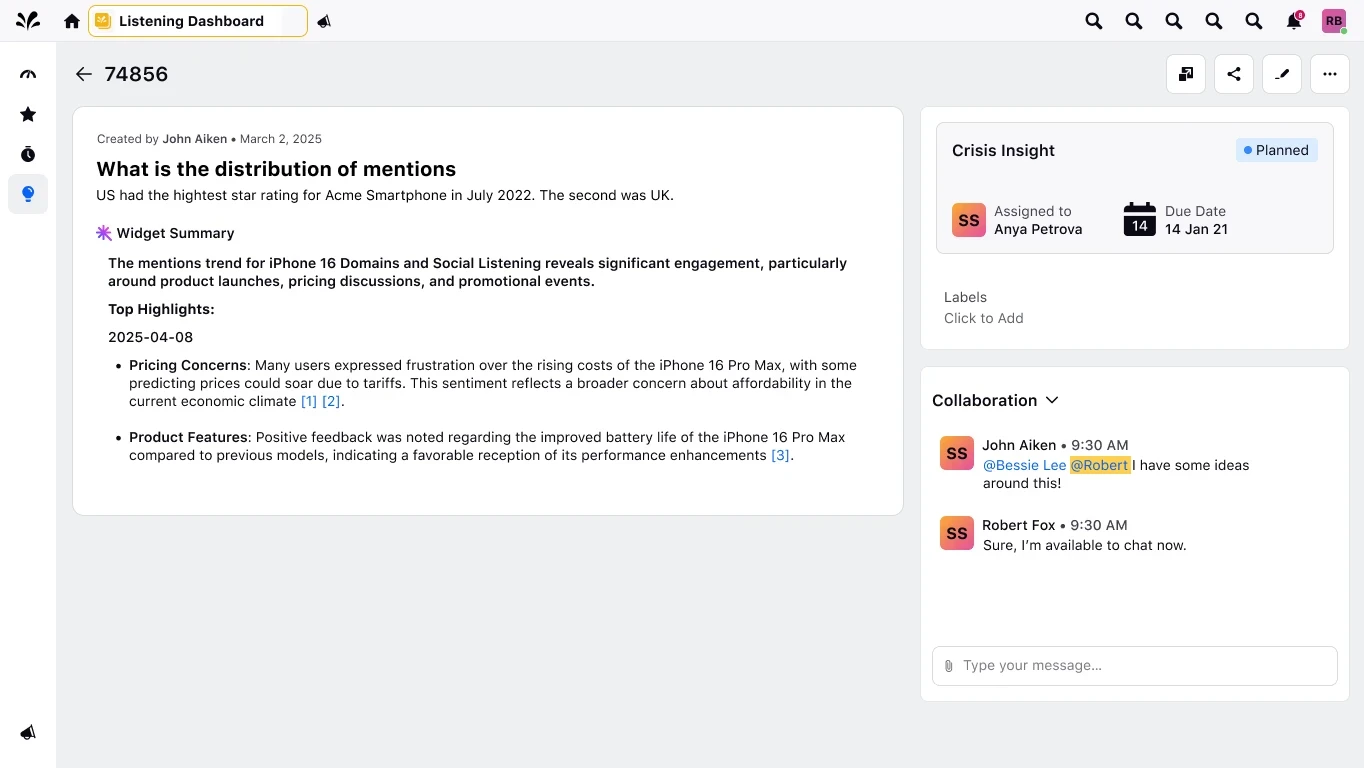Go back using the arrow beside 74856
The height and width of the screenshot is (768, 1364).
pos(84,74)
